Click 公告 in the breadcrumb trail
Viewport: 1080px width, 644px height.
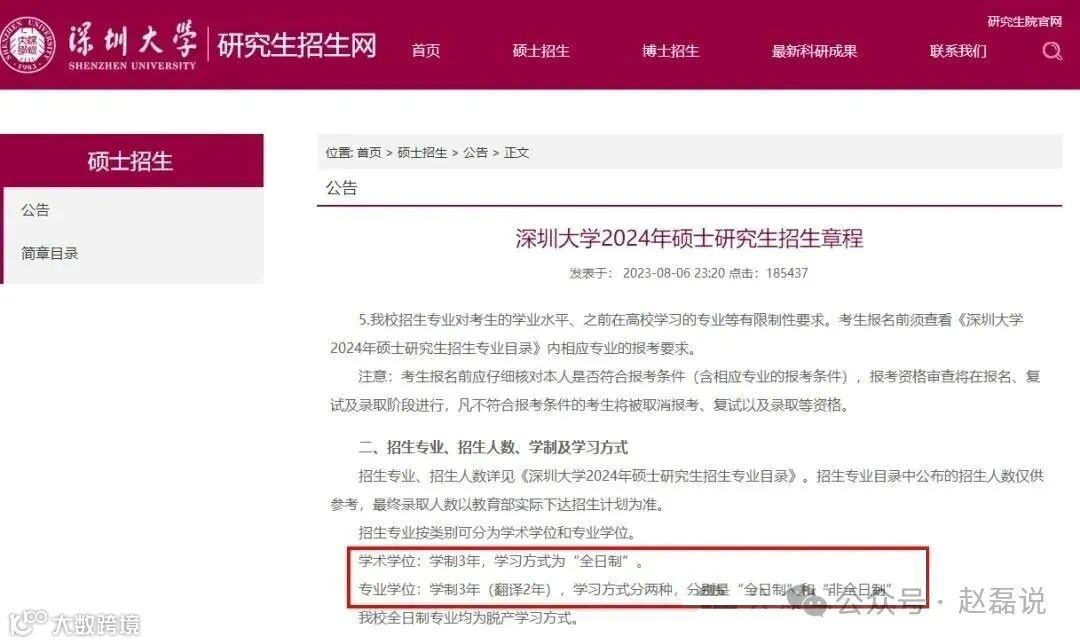click(475, 153)
